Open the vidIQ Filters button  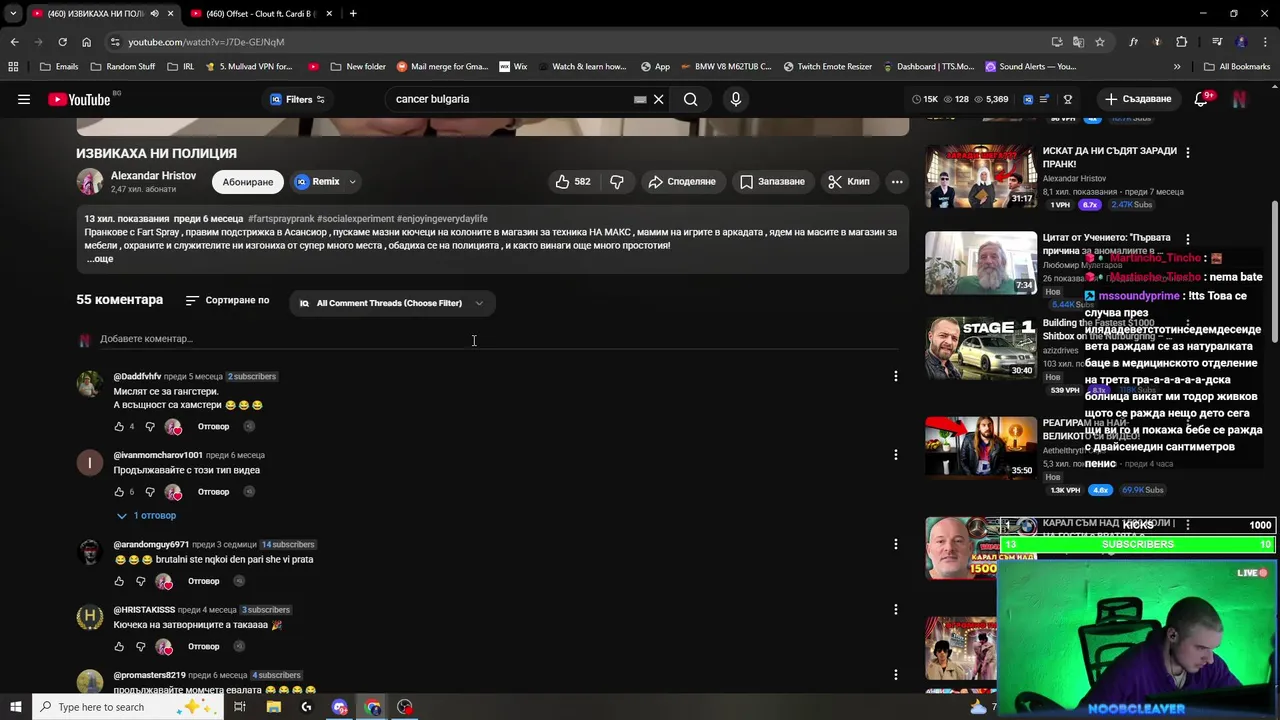click(x=298, y=99)
